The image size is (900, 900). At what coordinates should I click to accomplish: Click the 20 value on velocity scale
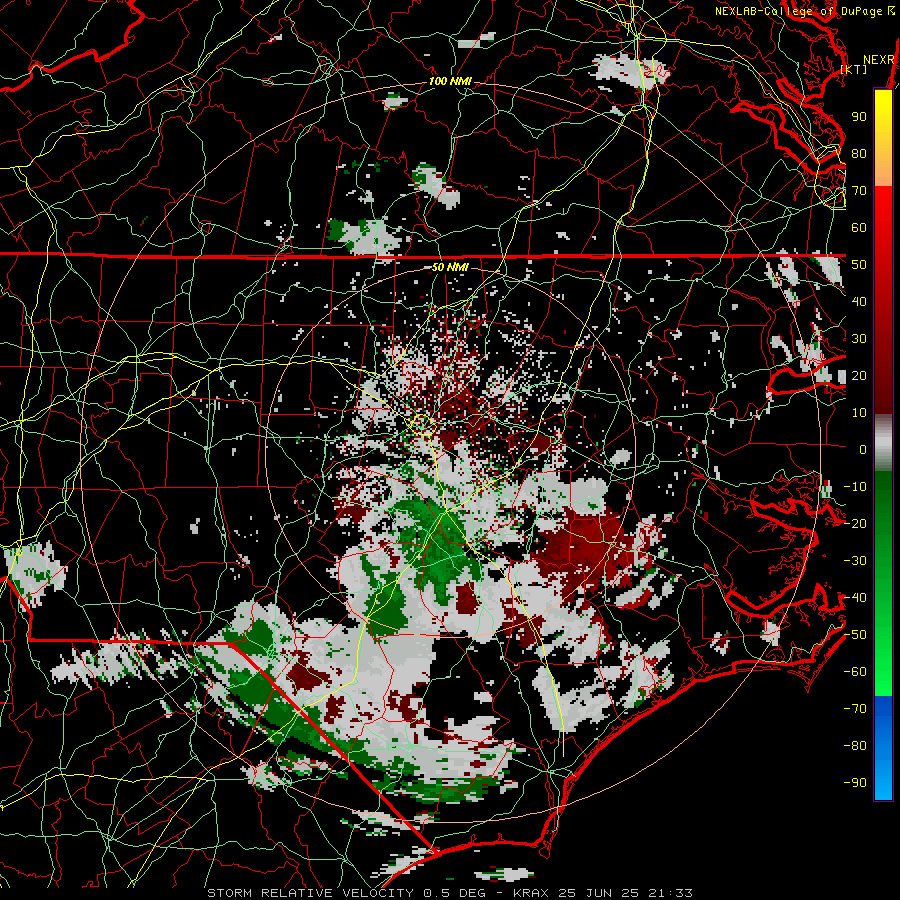pyautogui.click(x=859, y=375)
